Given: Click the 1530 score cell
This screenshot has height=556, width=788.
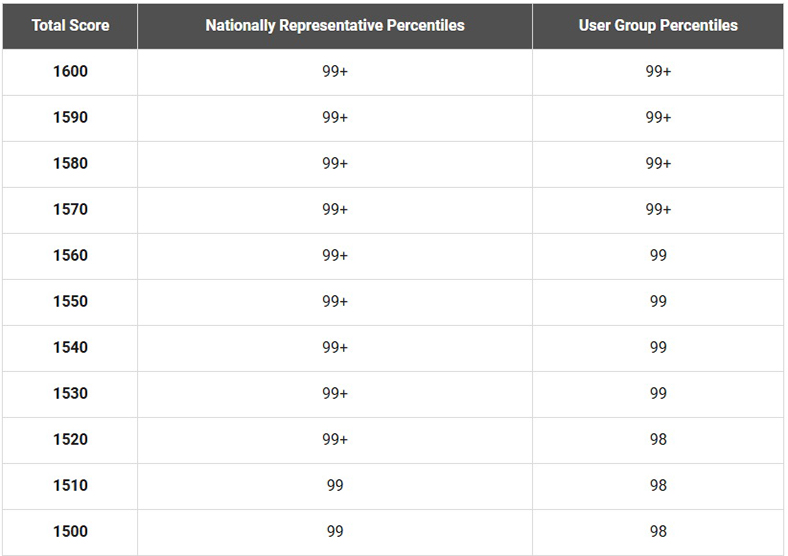Looking at the screenshot, I should (x=70, y=393).
